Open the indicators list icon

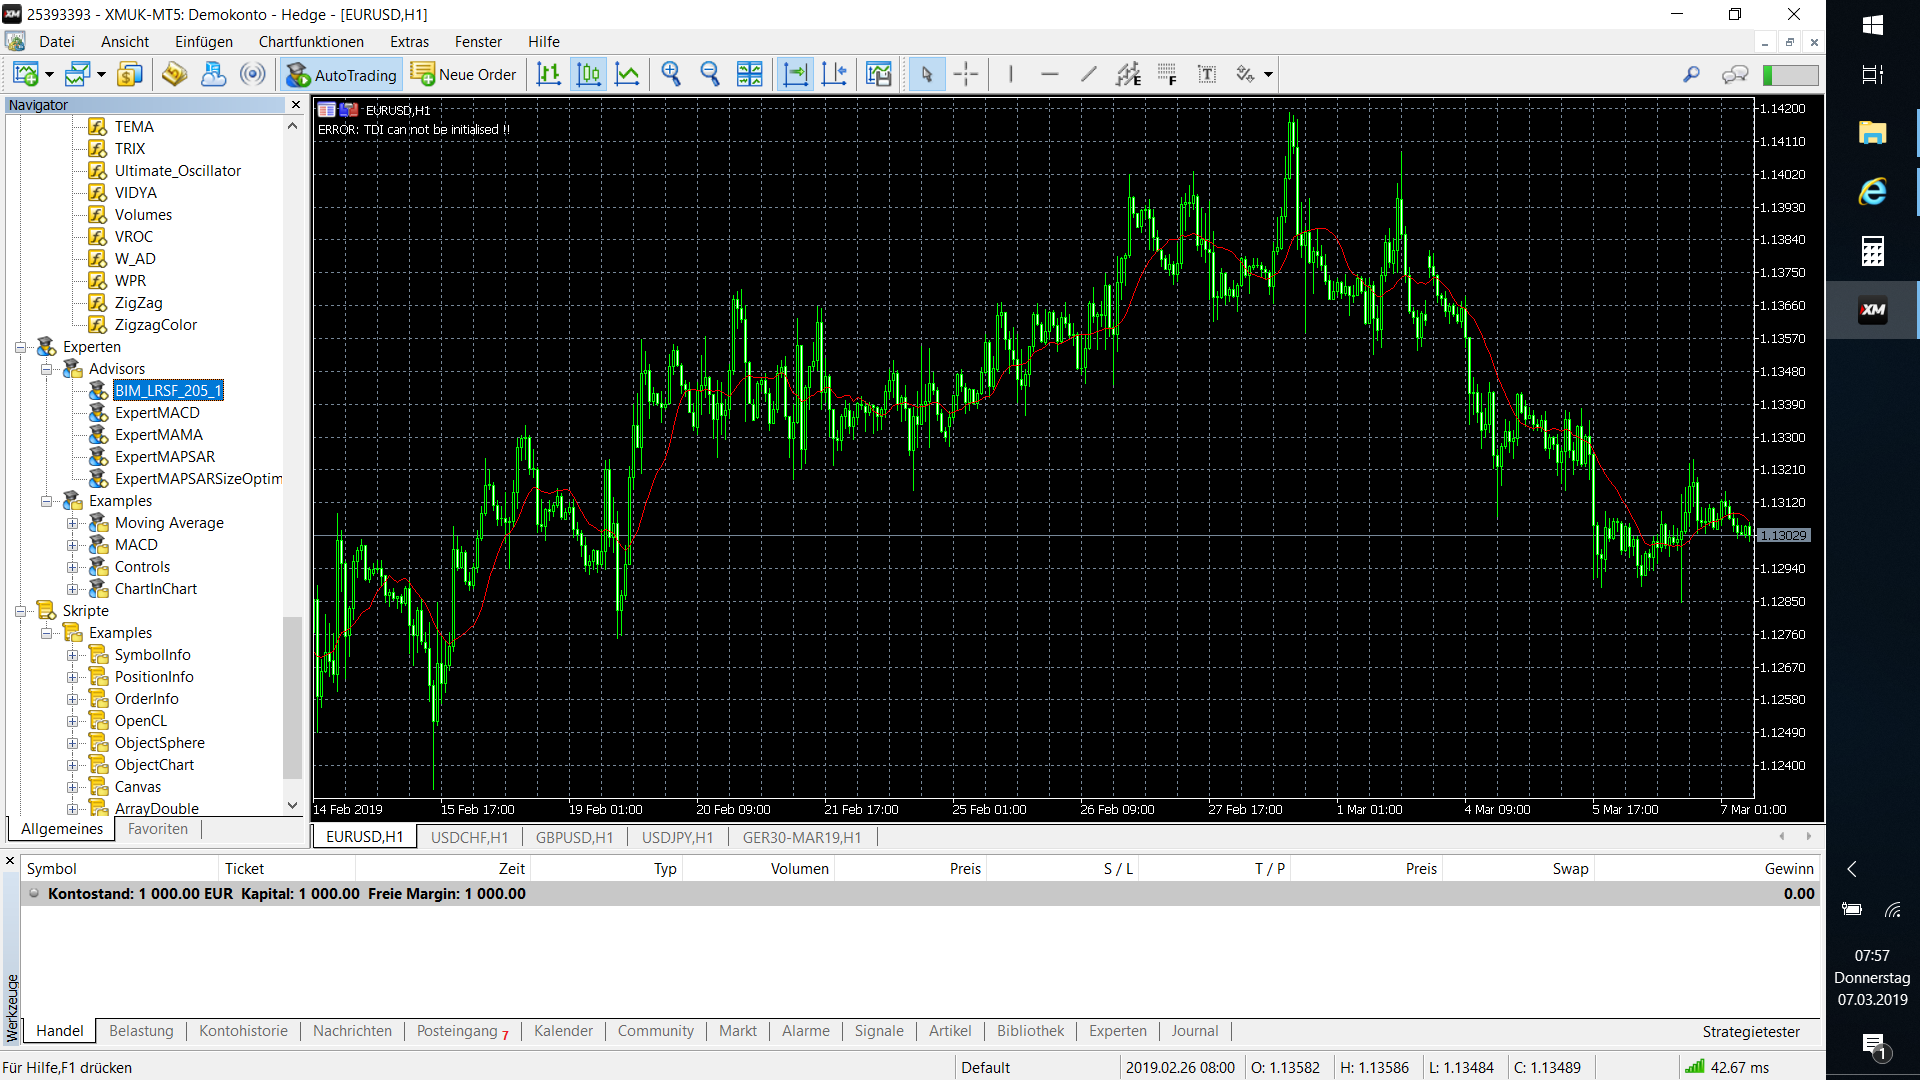[x=878, y=74]
